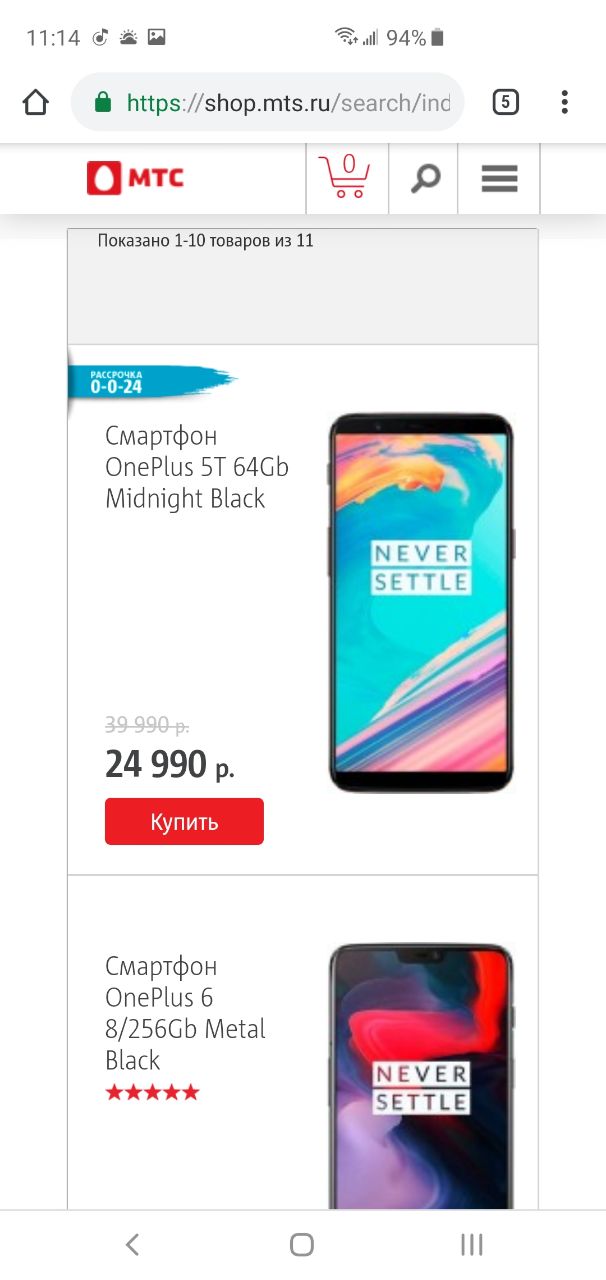Expand the hamburger site menu
606x1280 pixels.
[499, 179]
